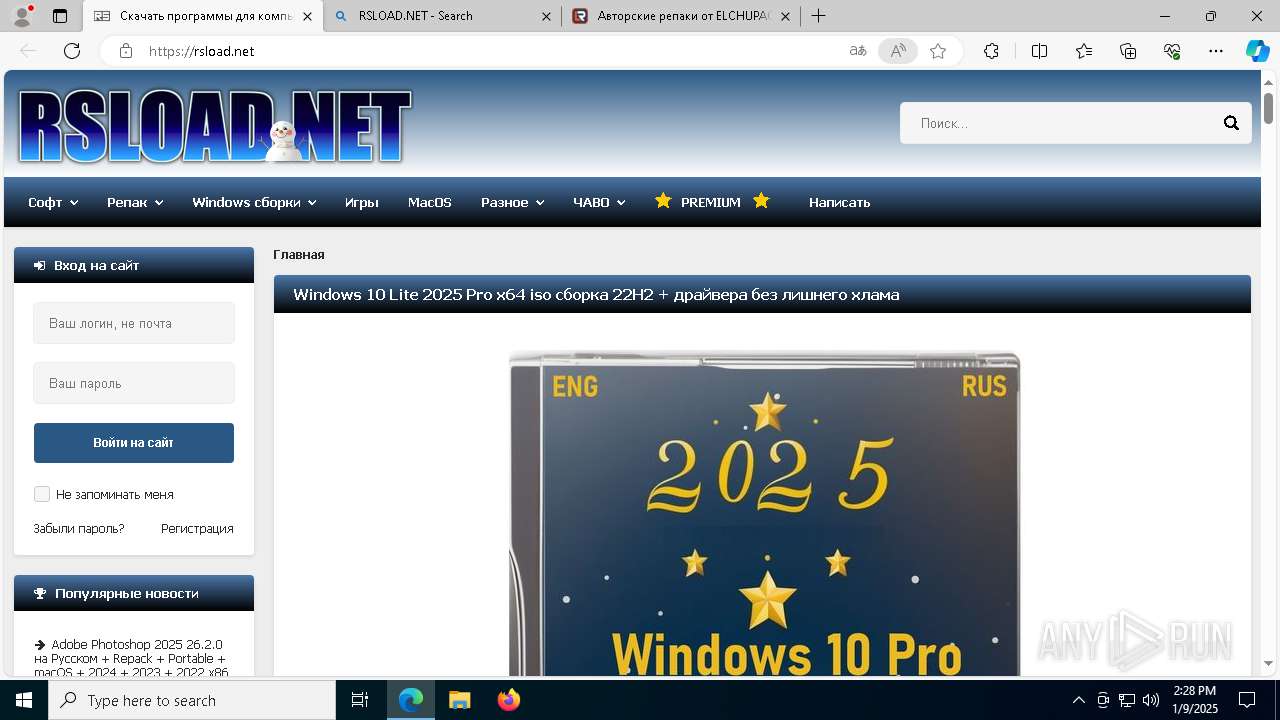Toggle the Split screen icon
Screen dimensions: 1280x720
1039,51
